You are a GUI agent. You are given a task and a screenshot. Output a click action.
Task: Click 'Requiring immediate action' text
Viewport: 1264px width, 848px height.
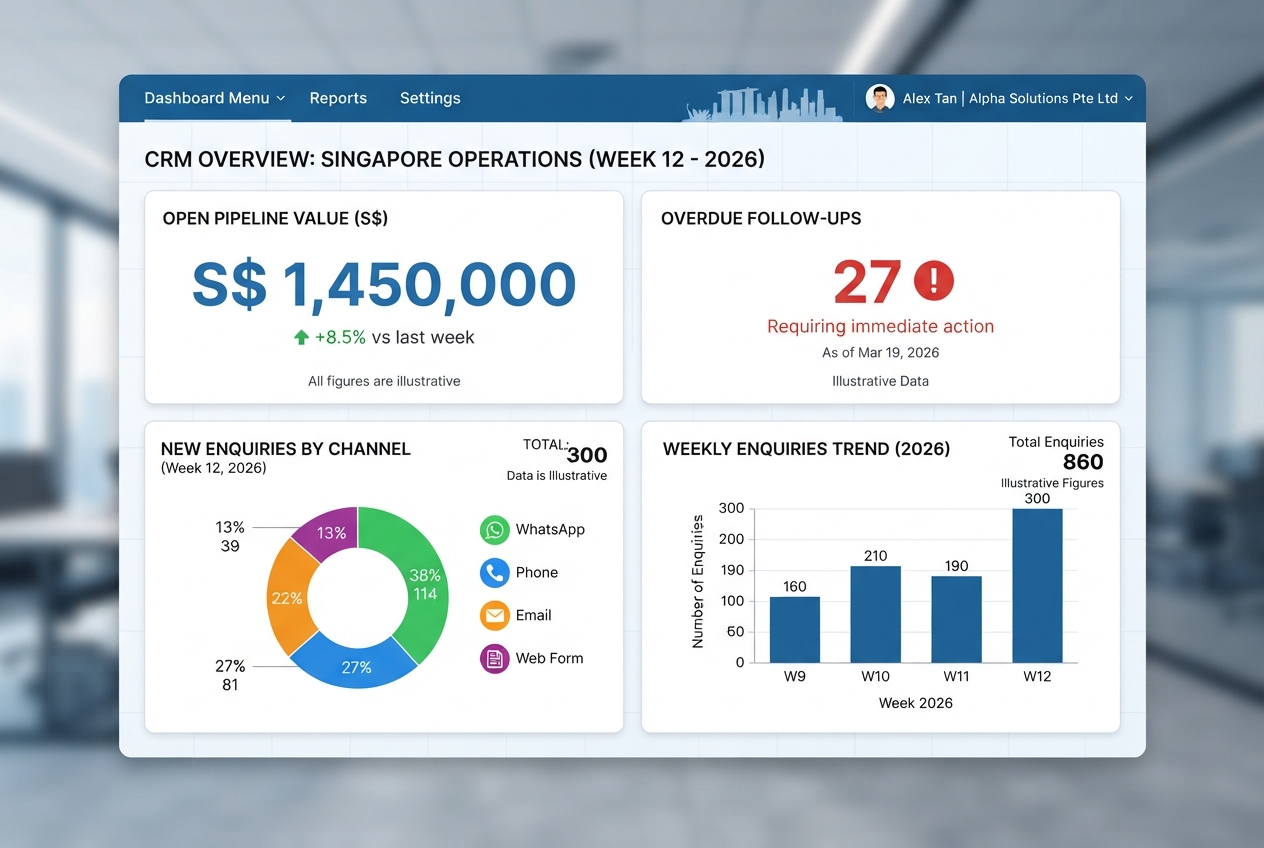[880, 326]
